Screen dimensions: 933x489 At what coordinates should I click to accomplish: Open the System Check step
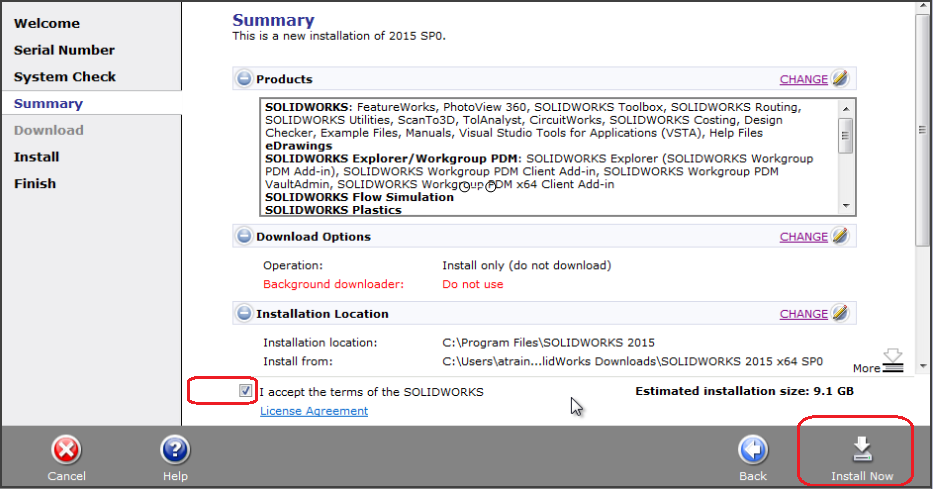[x=65, y=77]
